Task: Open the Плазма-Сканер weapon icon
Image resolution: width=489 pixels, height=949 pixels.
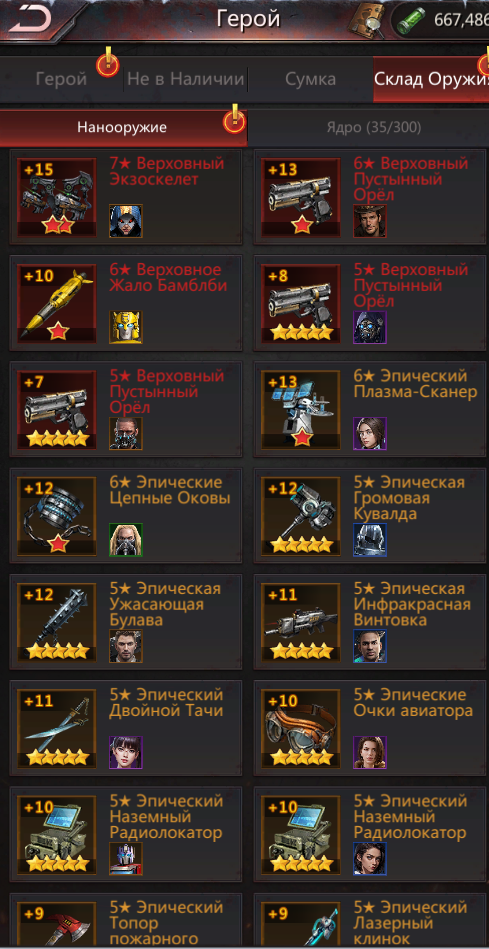Action: pyautogui.click(x=301, y=410)
